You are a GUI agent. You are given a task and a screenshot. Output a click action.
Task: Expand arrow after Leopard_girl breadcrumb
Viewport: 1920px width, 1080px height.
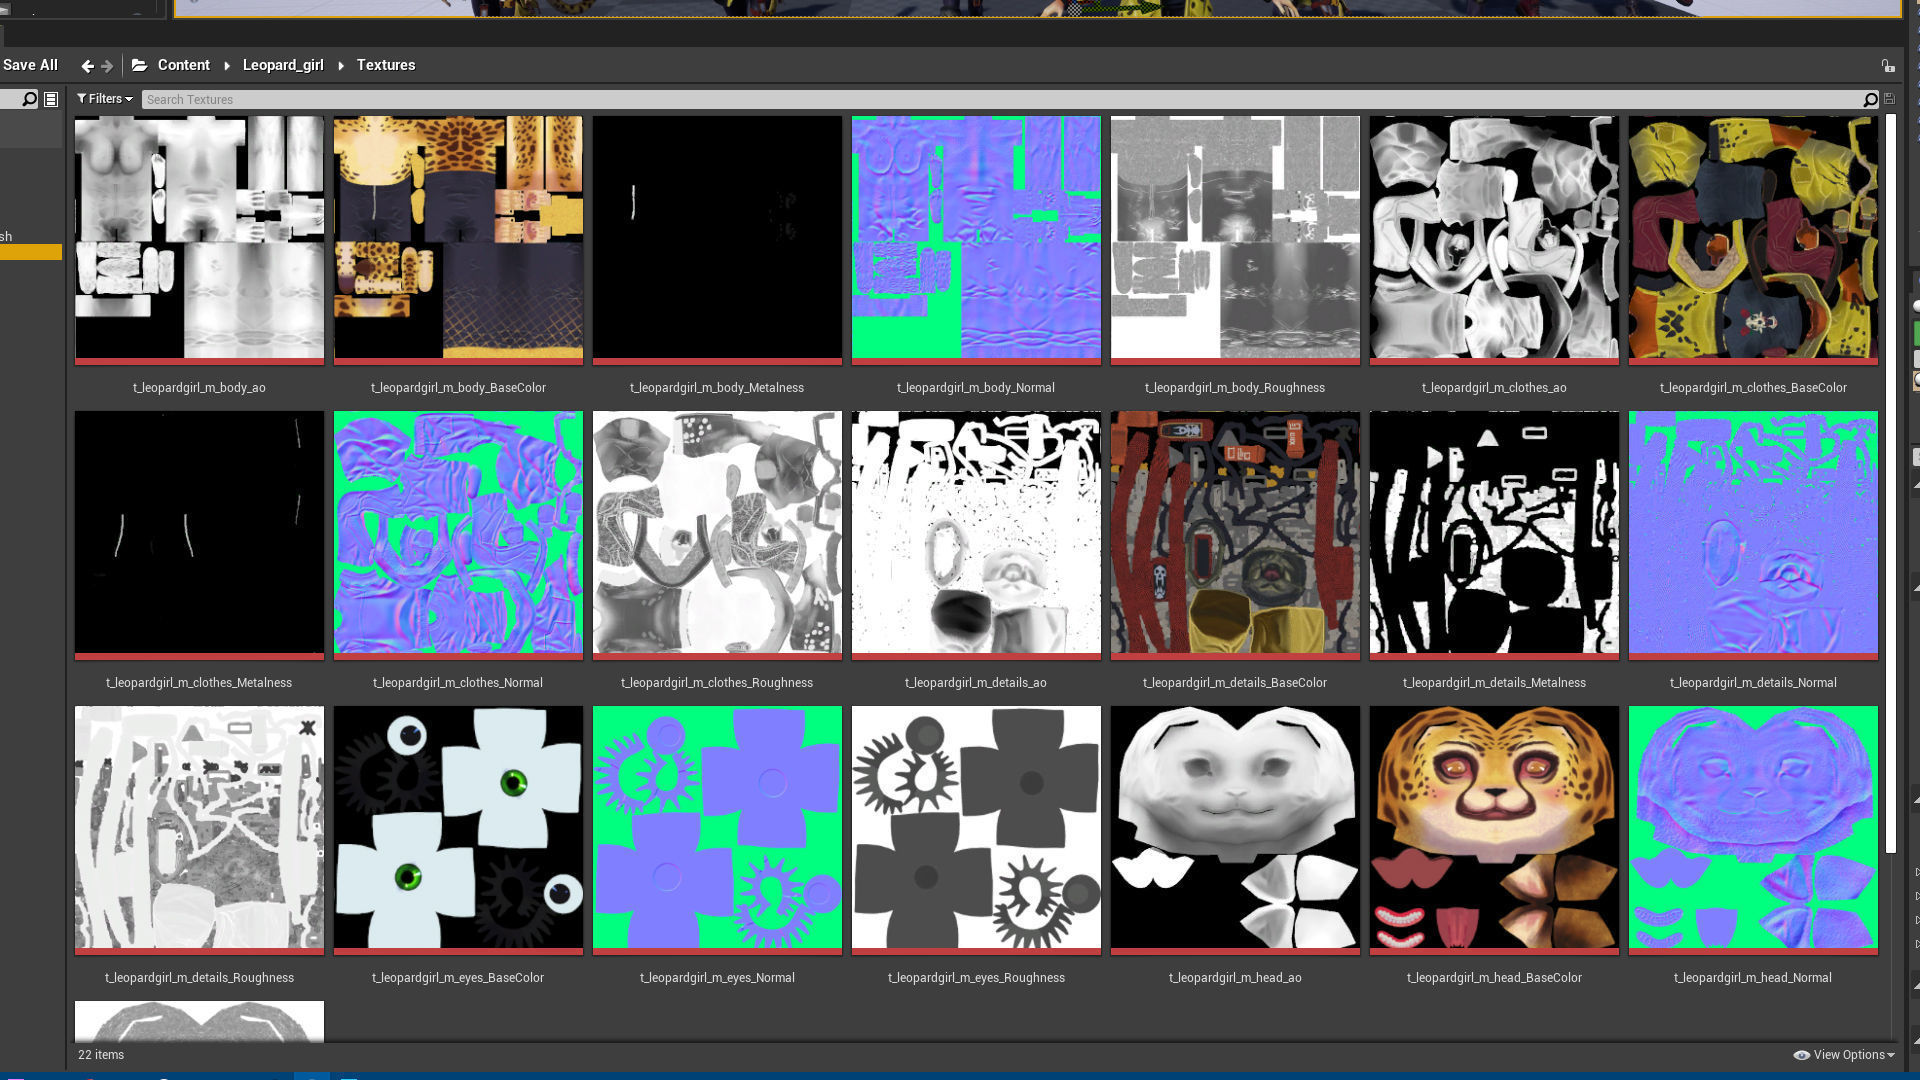pos(341,66)
